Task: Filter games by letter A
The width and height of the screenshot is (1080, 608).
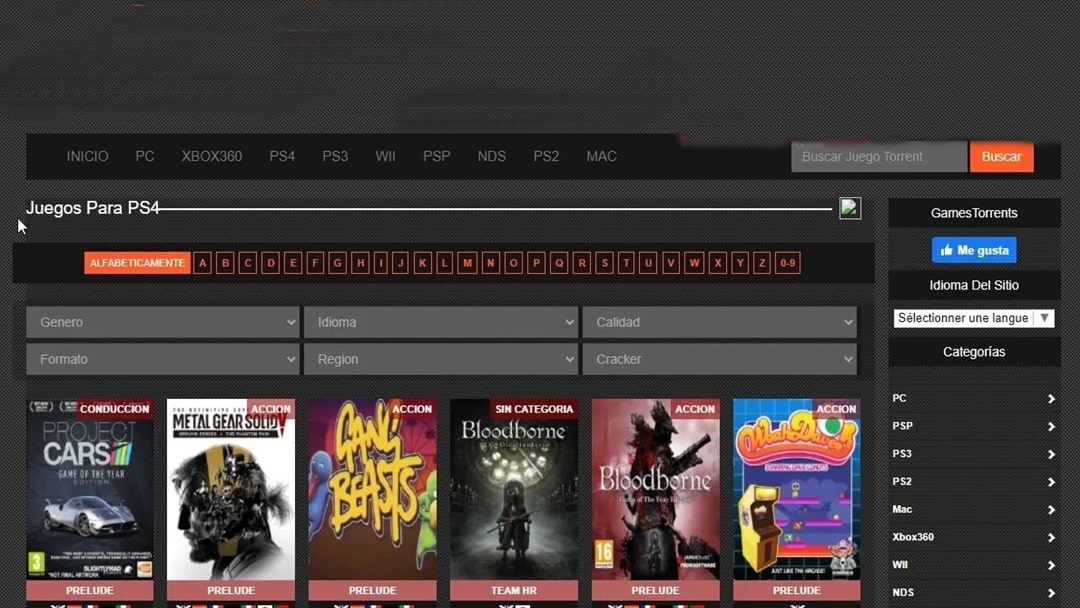Action: (x=202, y=263)
